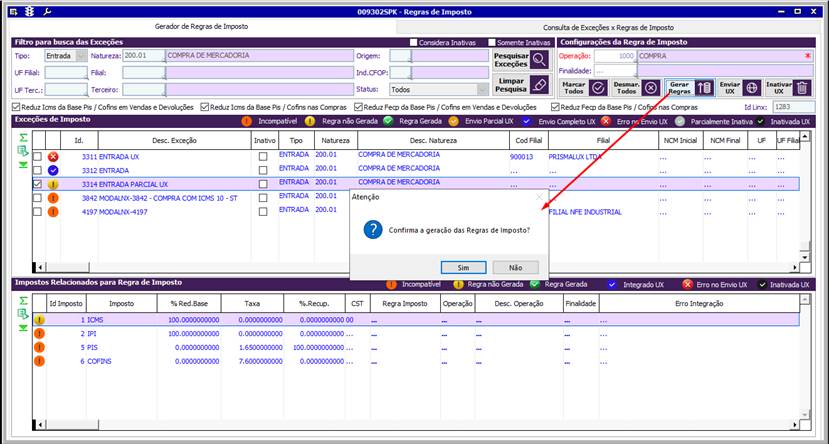This screenshot has height=444, width=829.
Task: Click the green down arrow beside Impostos grid
Action: coord(23,328)
